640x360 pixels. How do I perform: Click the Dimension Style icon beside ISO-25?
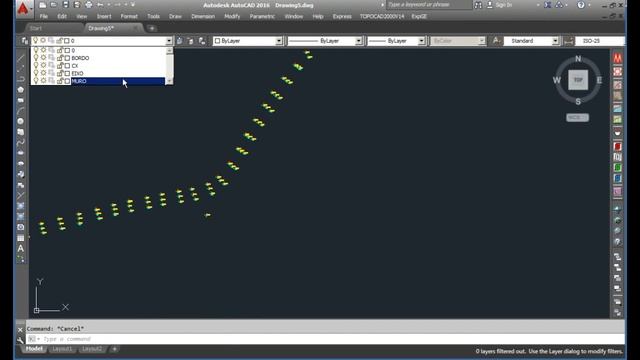pyautogui.click(x=568, y=41)
